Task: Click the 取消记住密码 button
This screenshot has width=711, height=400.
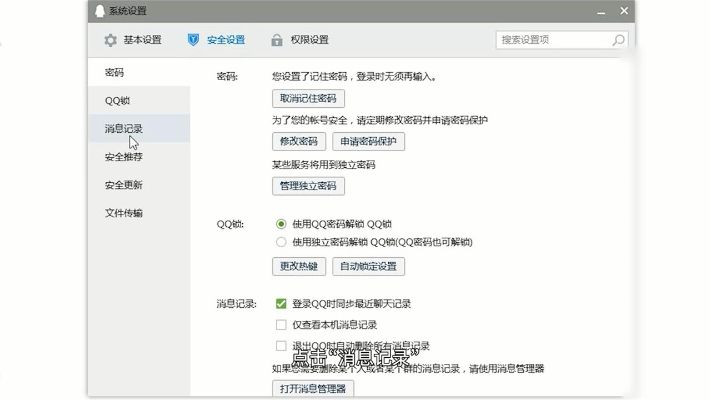Action: (308, 98)
